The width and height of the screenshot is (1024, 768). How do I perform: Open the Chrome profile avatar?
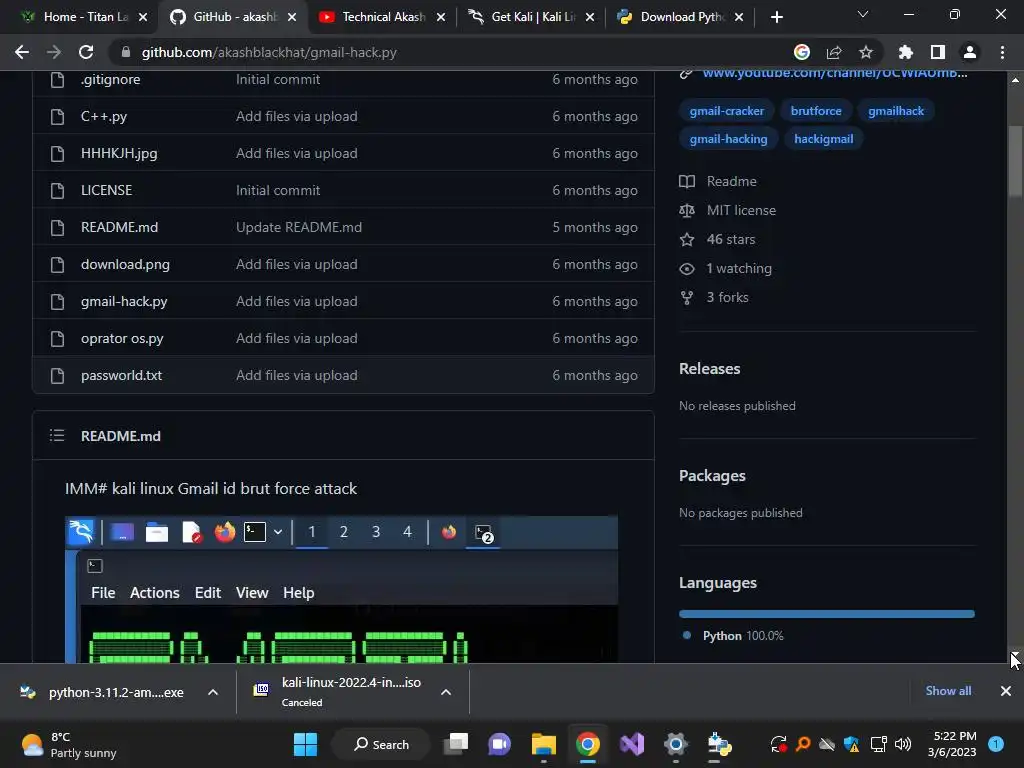point(970,52)
